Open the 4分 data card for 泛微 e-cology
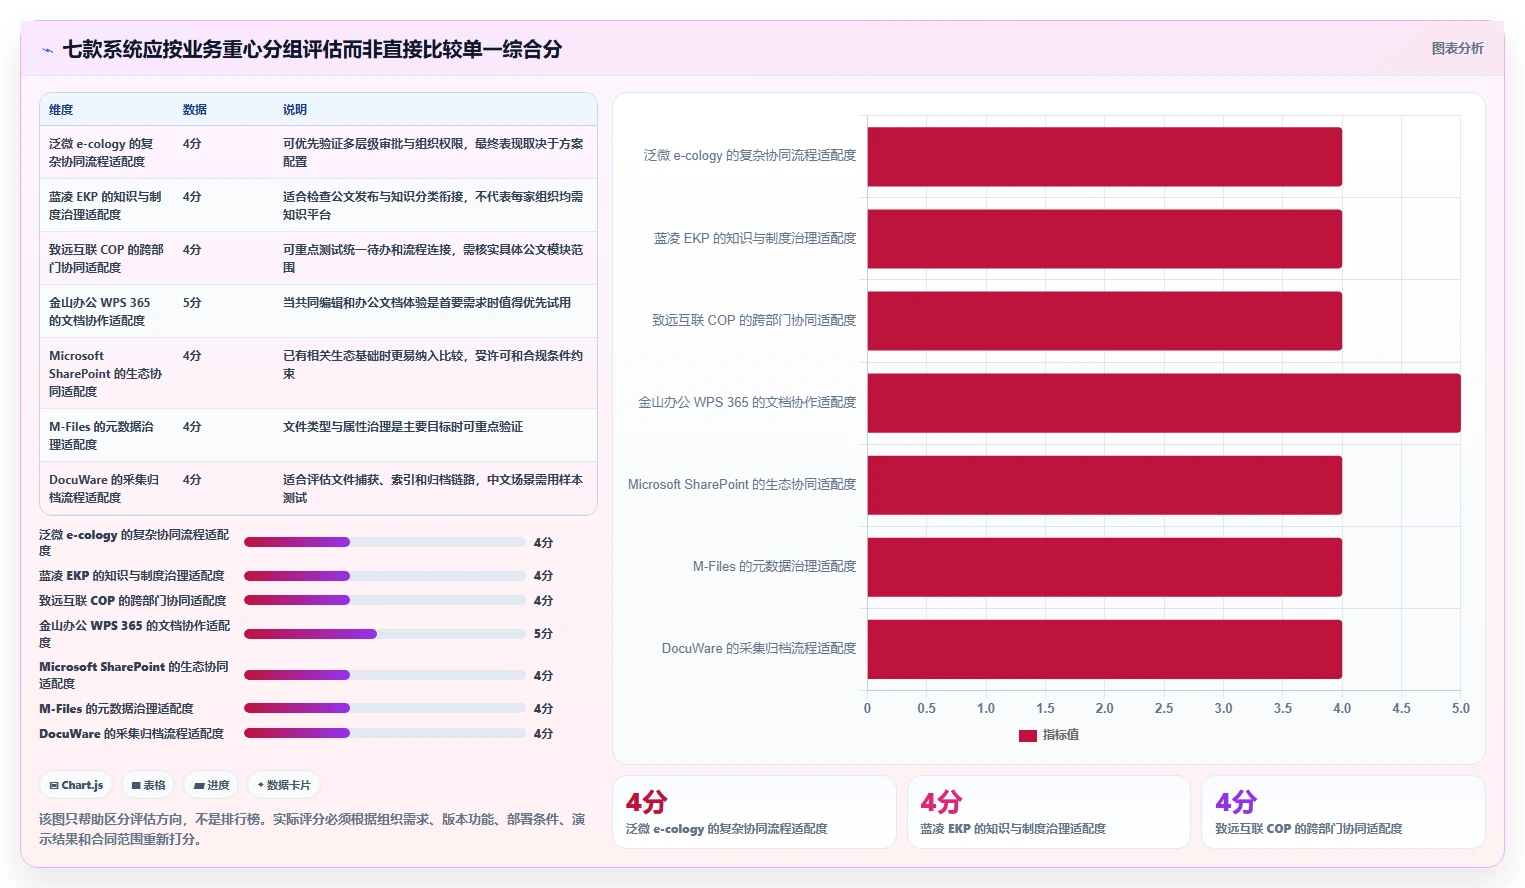 (754, 812)
